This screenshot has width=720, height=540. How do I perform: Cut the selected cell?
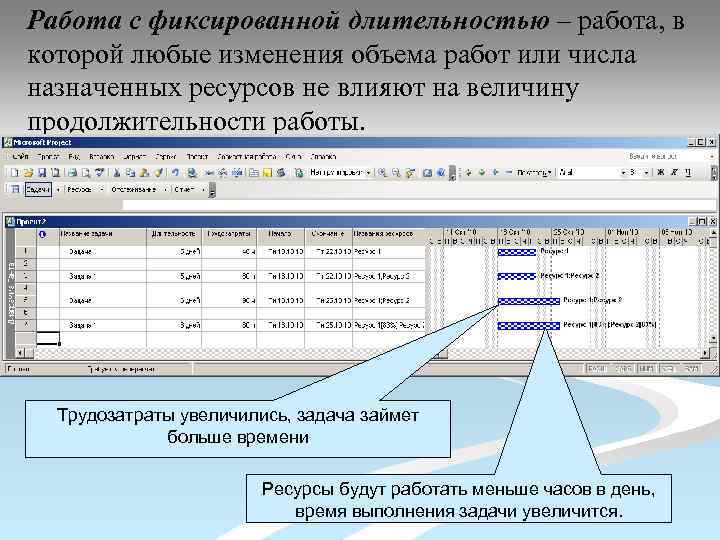click(x=117, y=173)
